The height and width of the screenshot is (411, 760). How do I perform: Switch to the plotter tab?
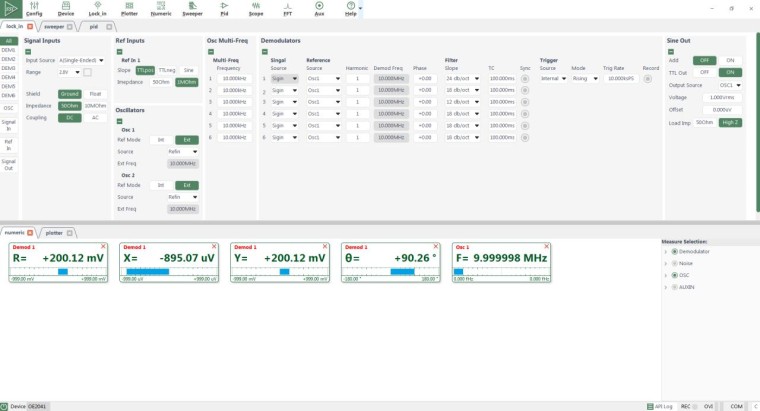coord(55,232)
